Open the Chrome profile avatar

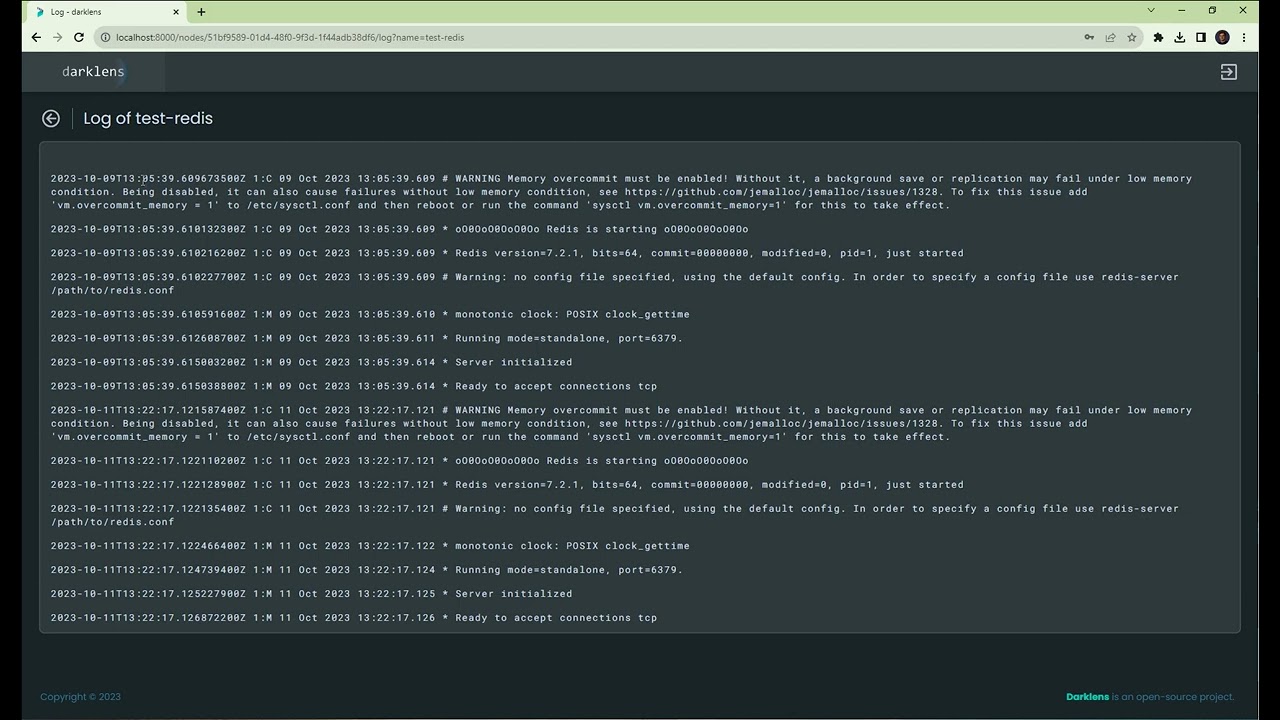coord(1222,37)
